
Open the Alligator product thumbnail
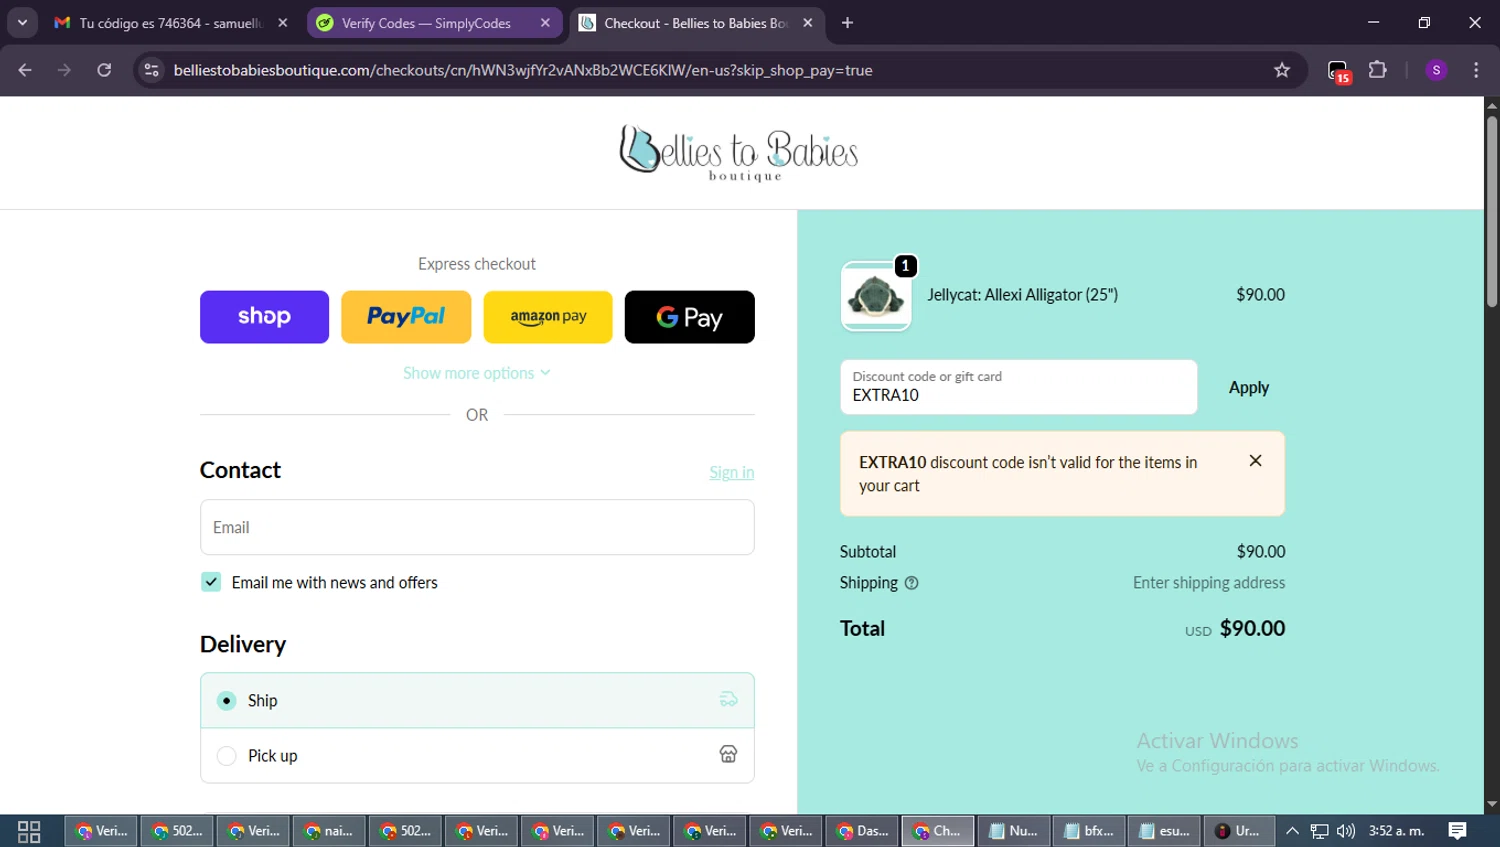pos(876,296)
